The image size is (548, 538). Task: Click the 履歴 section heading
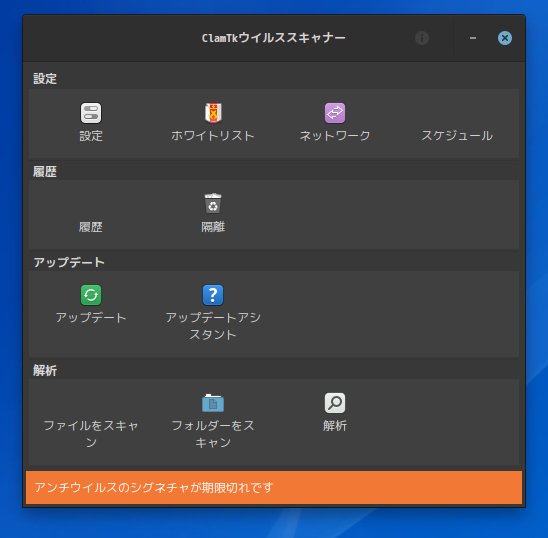45,172
